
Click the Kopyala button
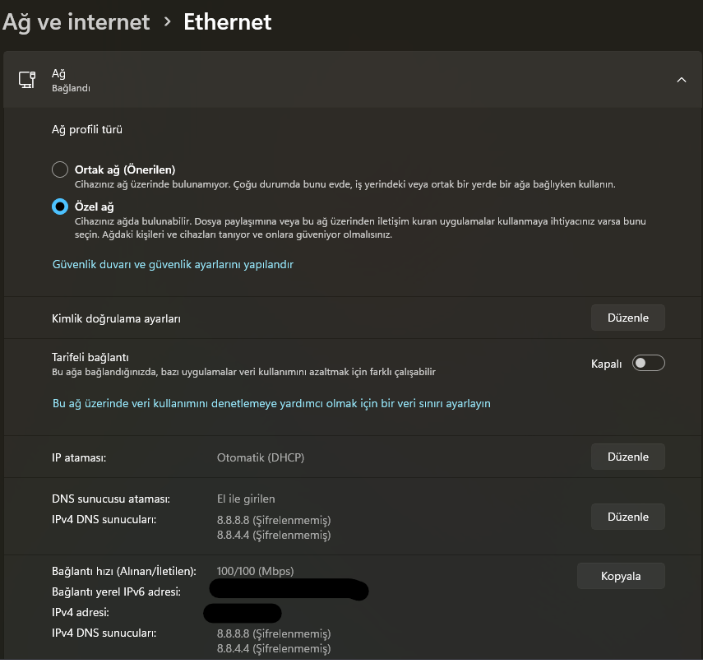[x=621, y=576]
